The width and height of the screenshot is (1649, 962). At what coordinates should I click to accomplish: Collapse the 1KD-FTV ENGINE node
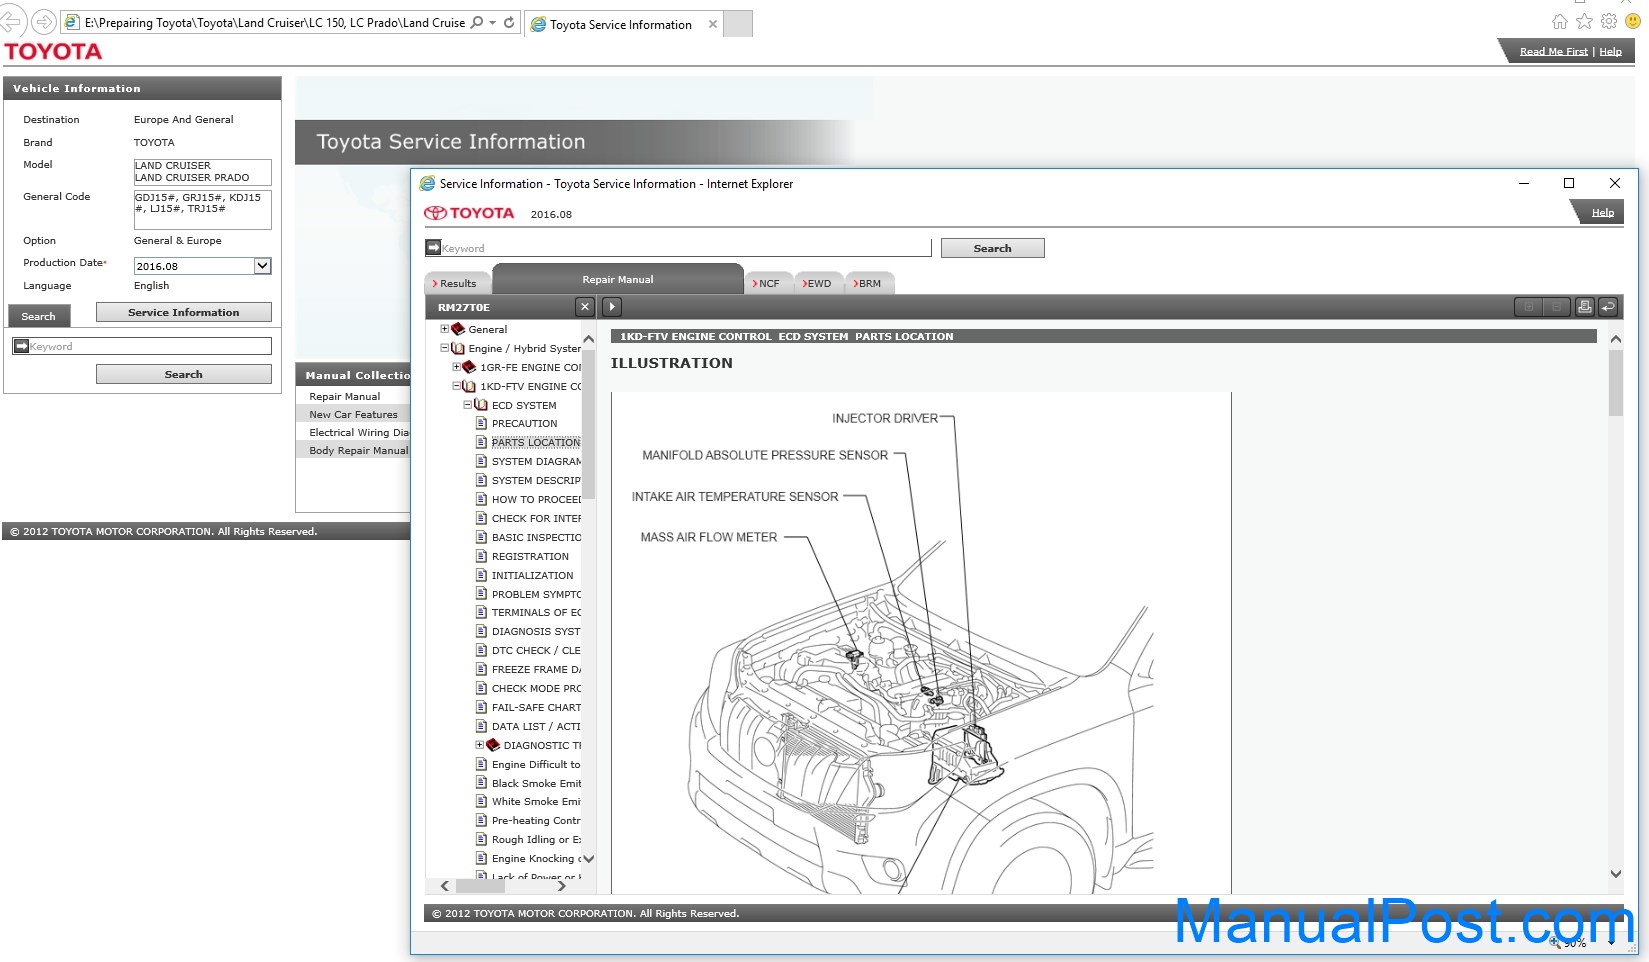tap(456, 386)
